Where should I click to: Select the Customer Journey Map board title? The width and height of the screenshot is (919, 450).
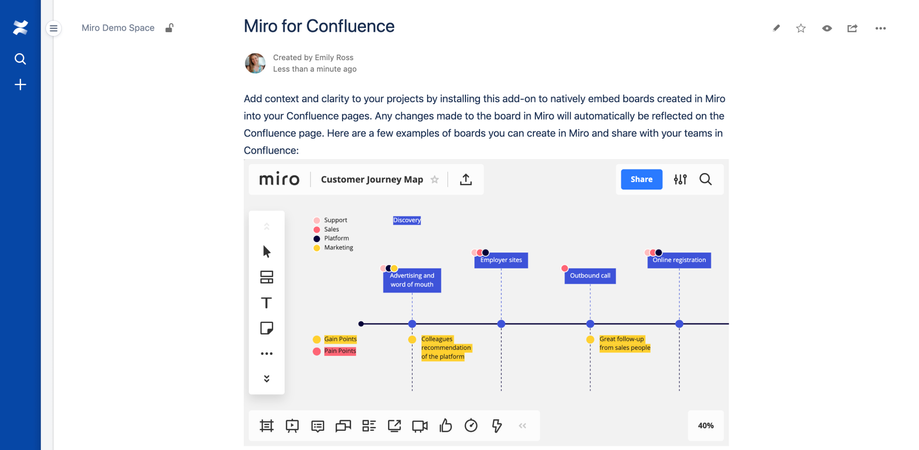pos(372,179)
